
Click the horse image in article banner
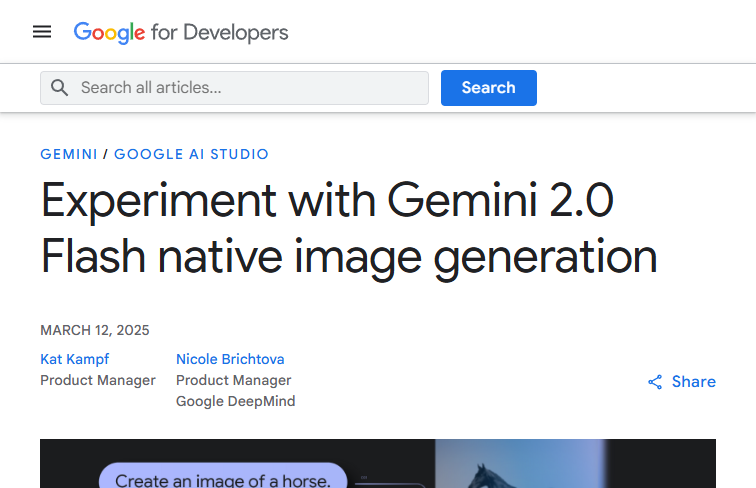pyautogui.click(x=520, y=463)
